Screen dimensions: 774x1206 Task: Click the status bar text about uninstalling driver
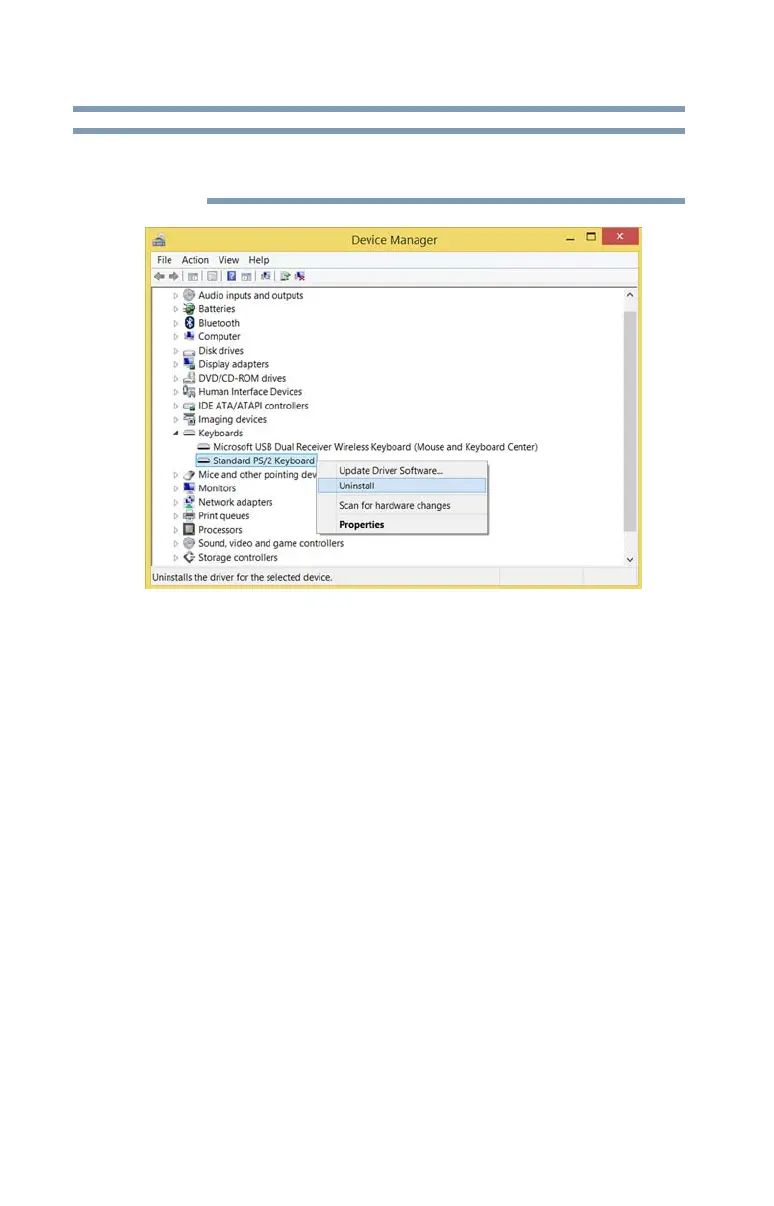coord(242,578)
